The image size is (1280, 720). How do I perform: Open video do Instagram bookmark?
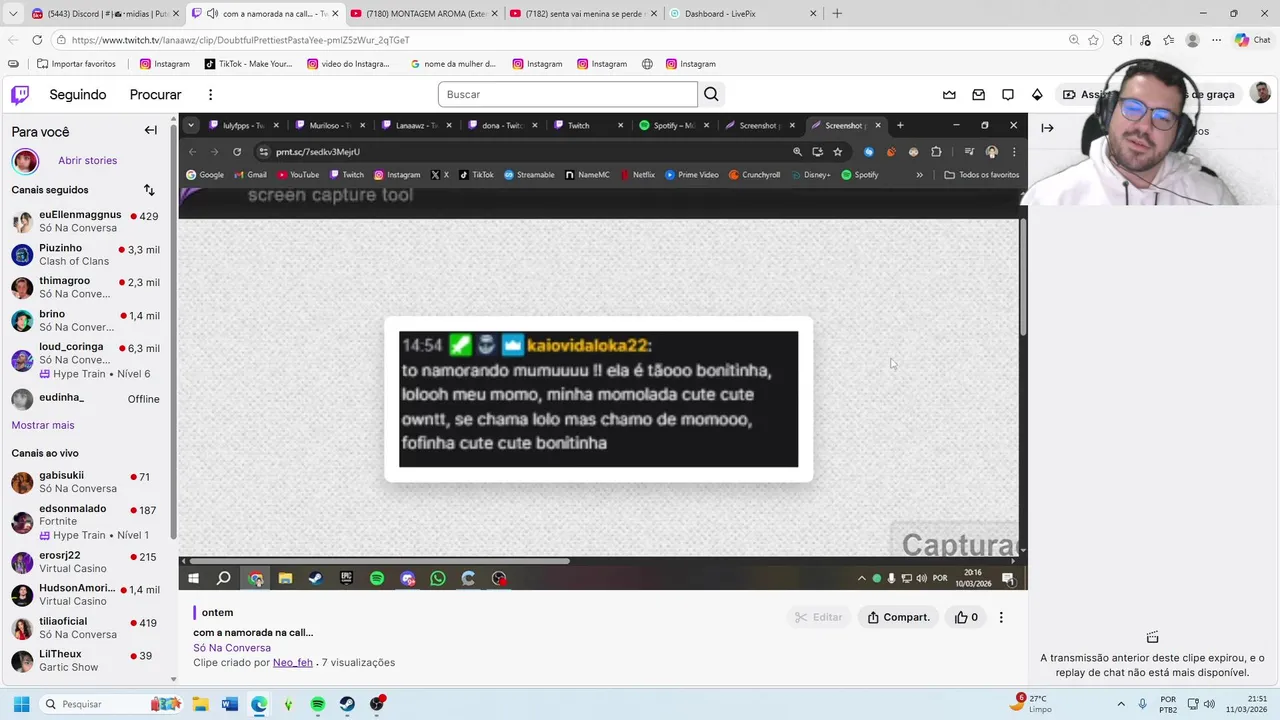(x=349, y=64)
